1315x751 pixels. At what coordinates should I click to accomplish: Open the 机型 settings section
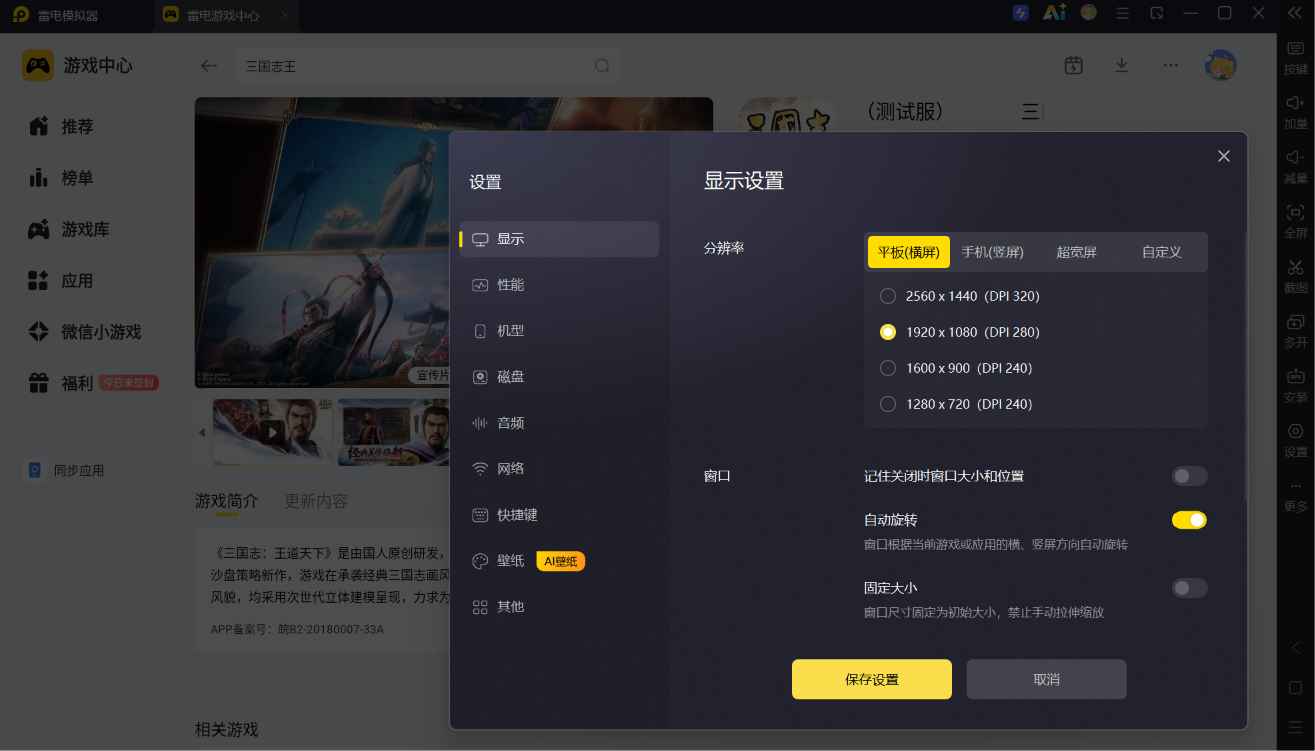click(x=559, y=331)
